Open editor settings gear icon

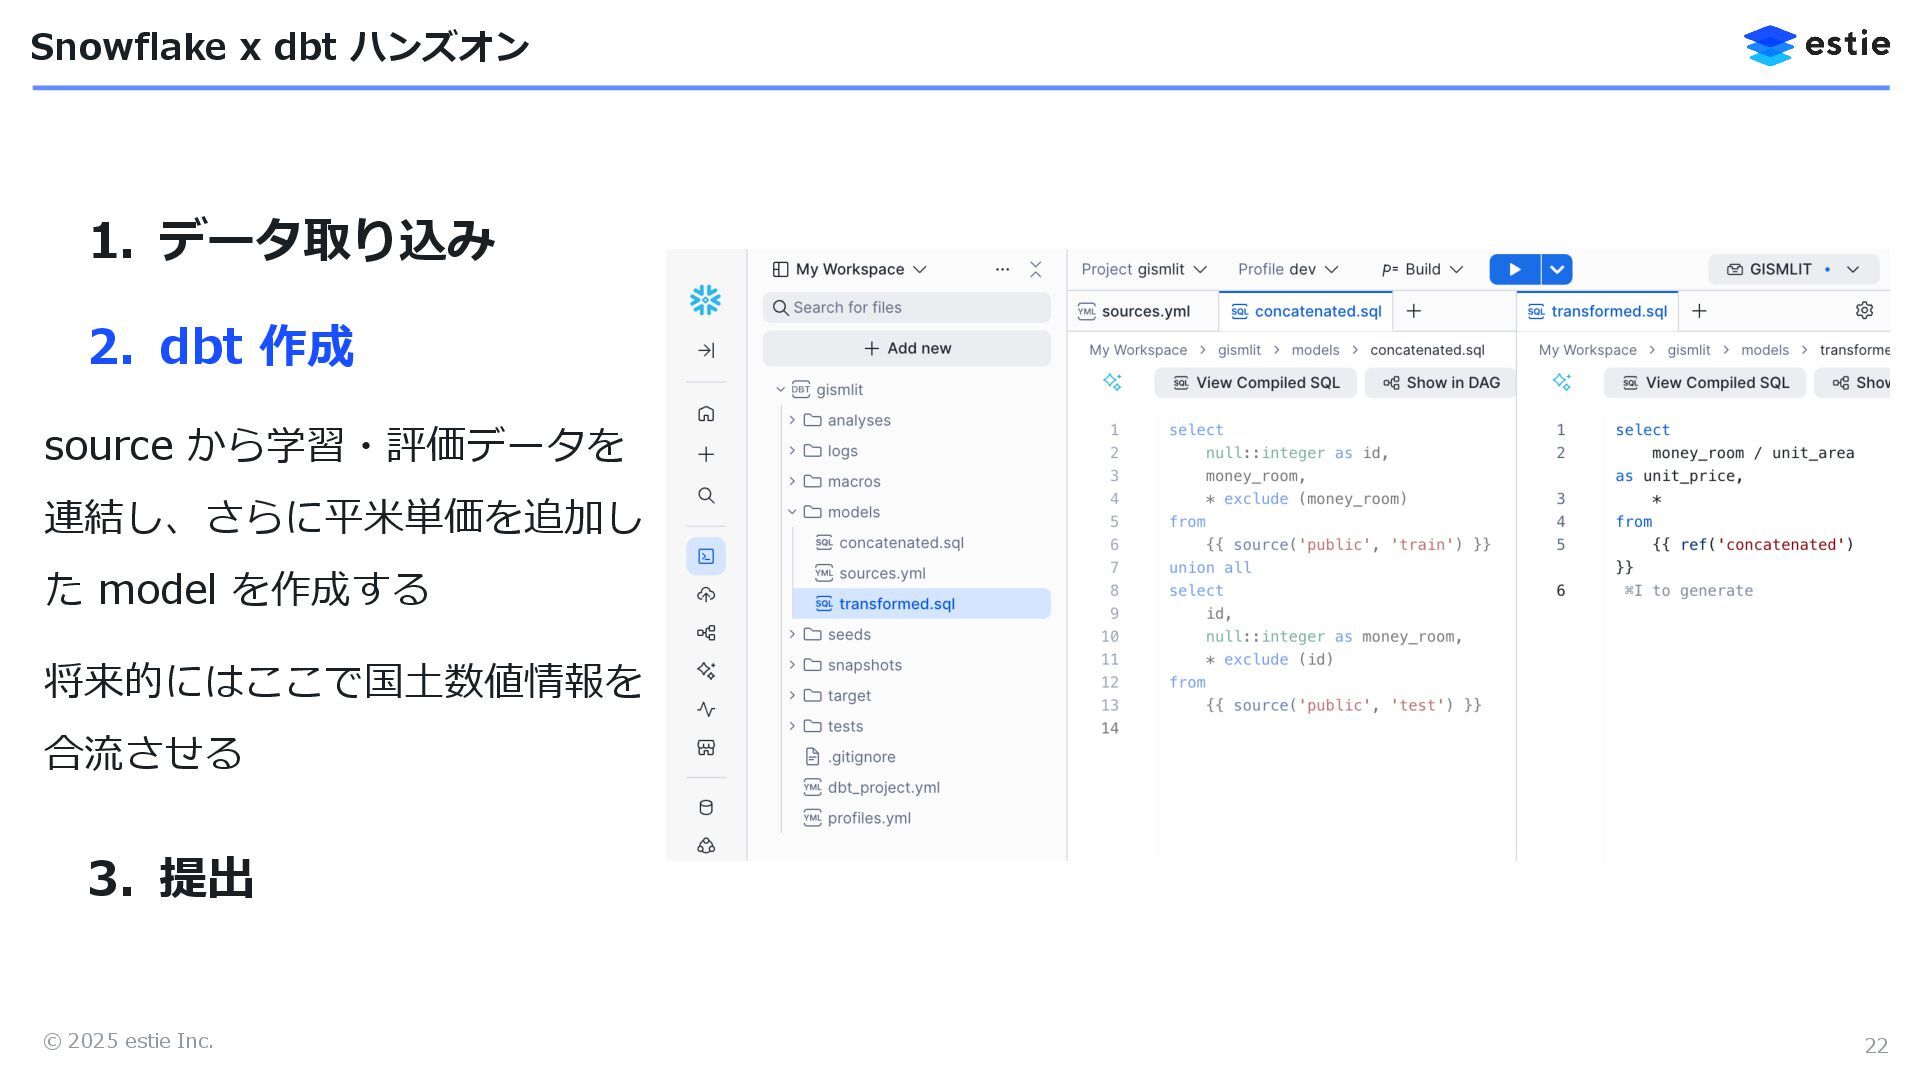click(x=1864, y=311)
